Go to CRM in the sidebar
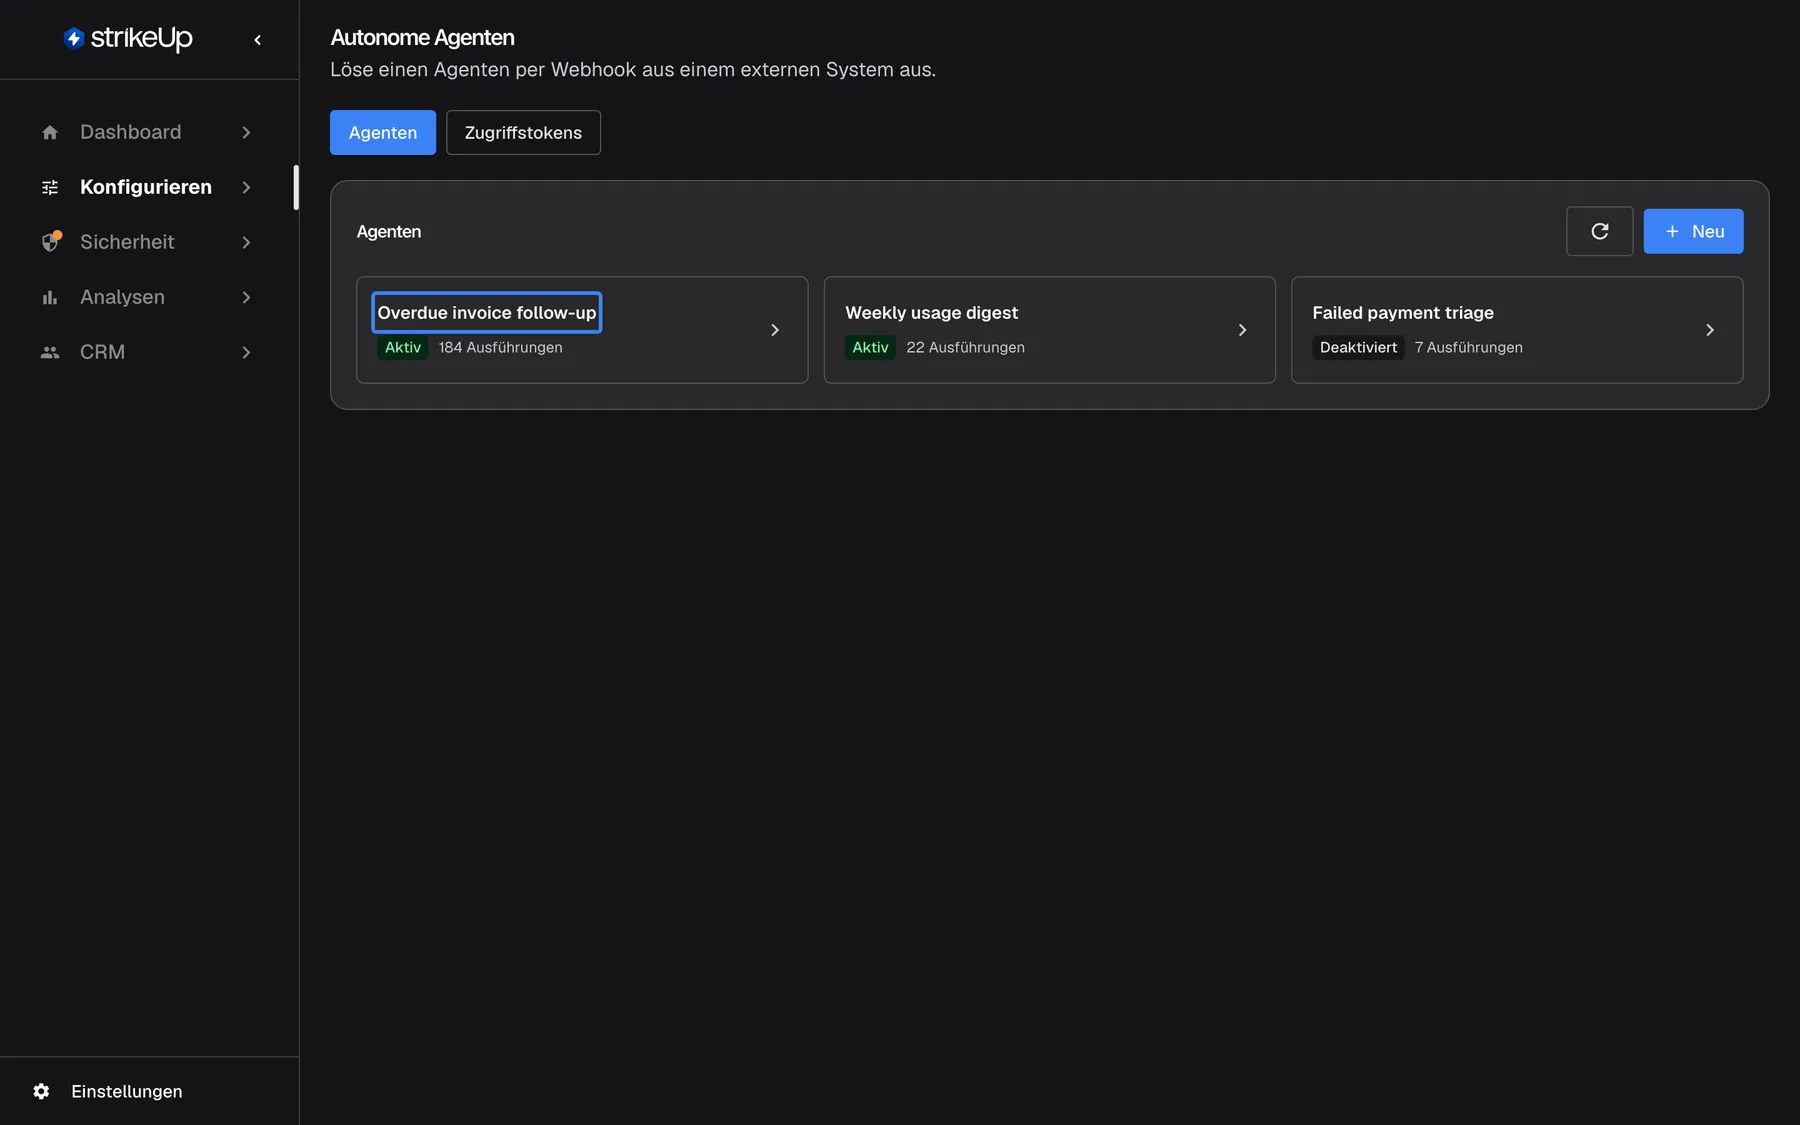This screenshot has width=1800, height=1125. click(x=147, y=352)
